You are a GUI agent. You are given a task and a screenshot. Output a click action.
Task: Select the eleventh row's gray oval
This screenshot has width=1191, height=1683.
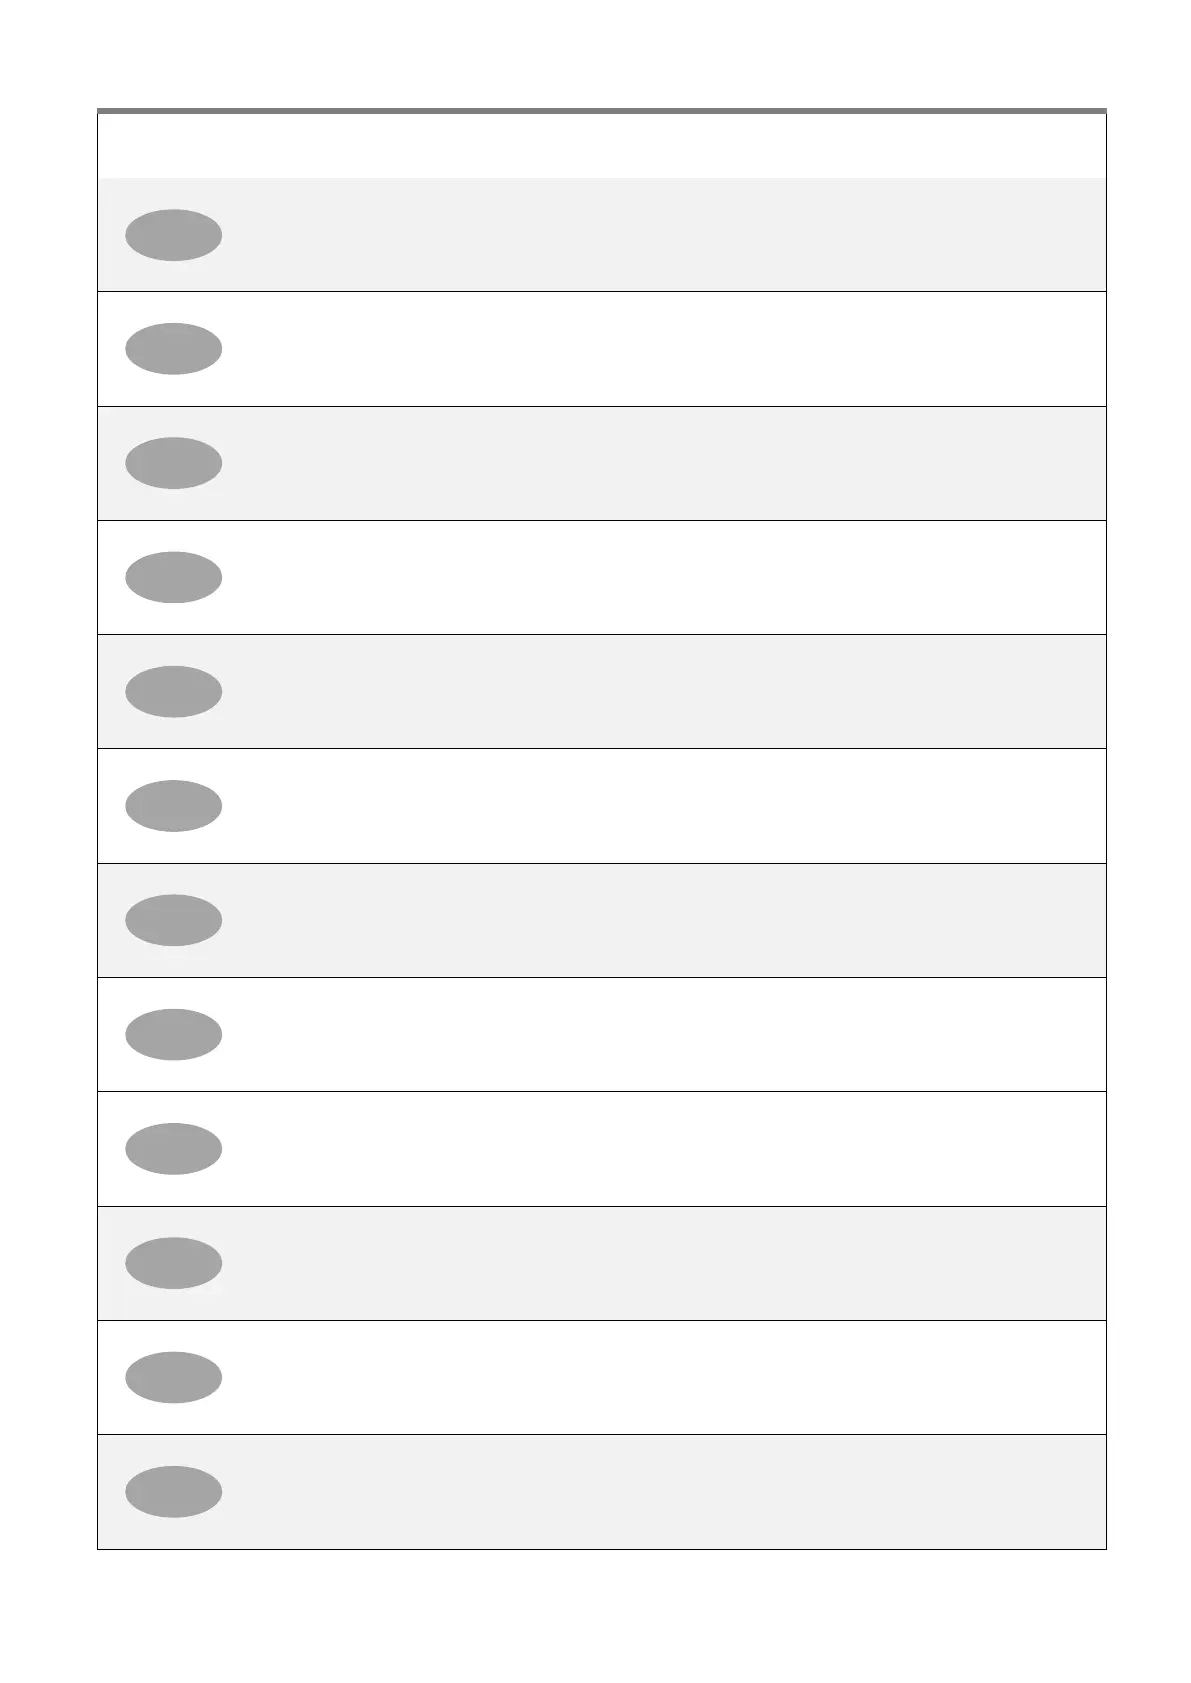(x=173, y=1377)
